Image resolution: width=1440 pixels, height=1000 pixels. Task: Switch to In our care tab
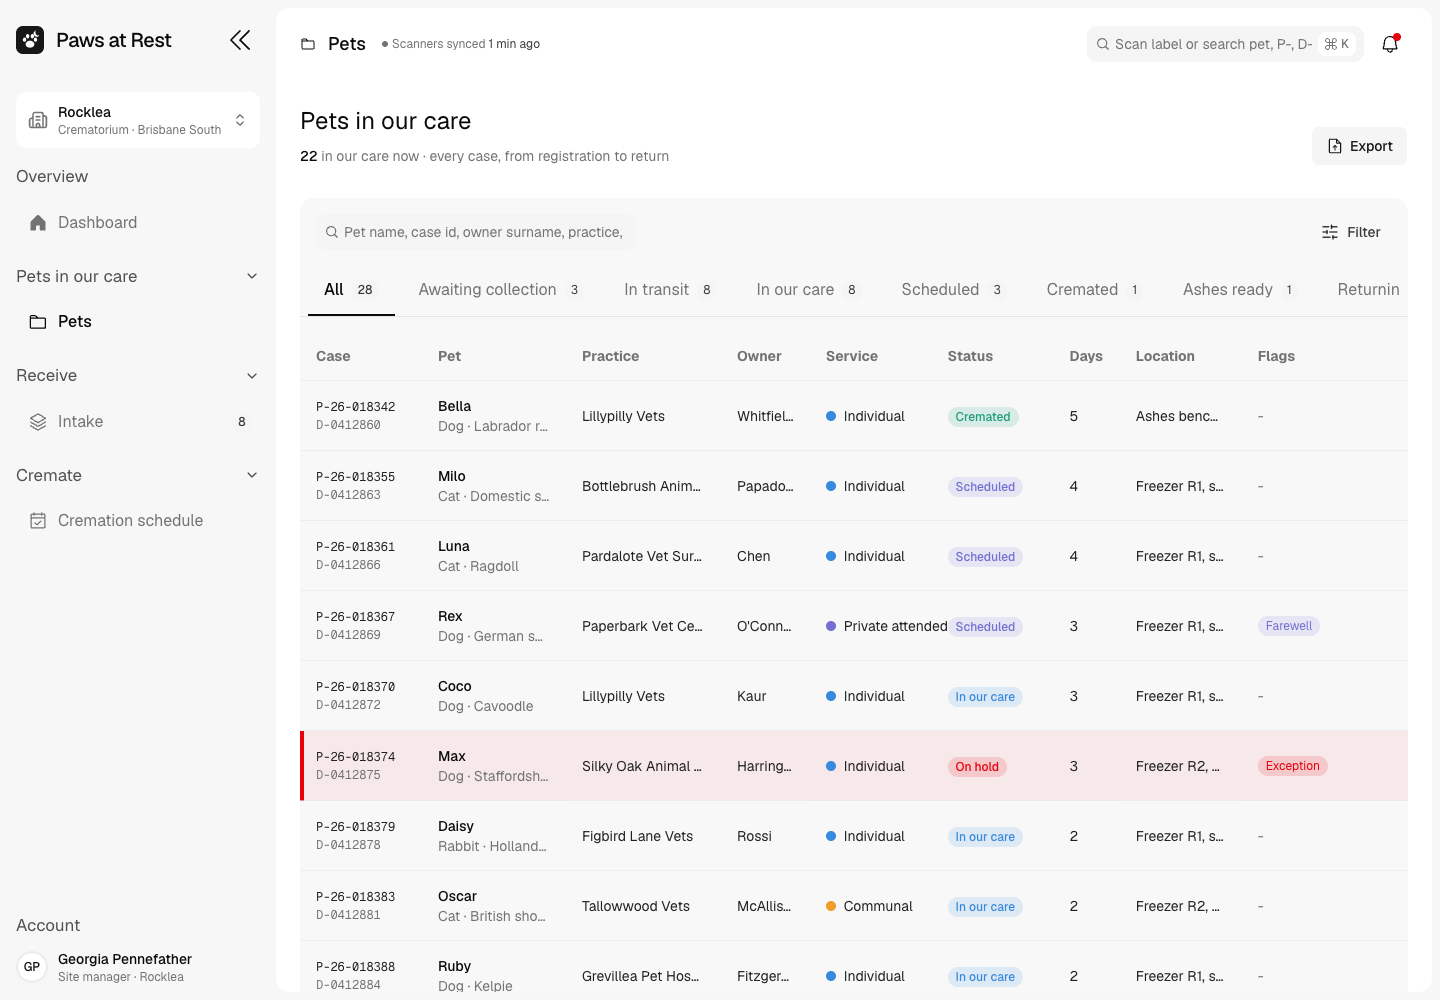click(x=807, y=290)
